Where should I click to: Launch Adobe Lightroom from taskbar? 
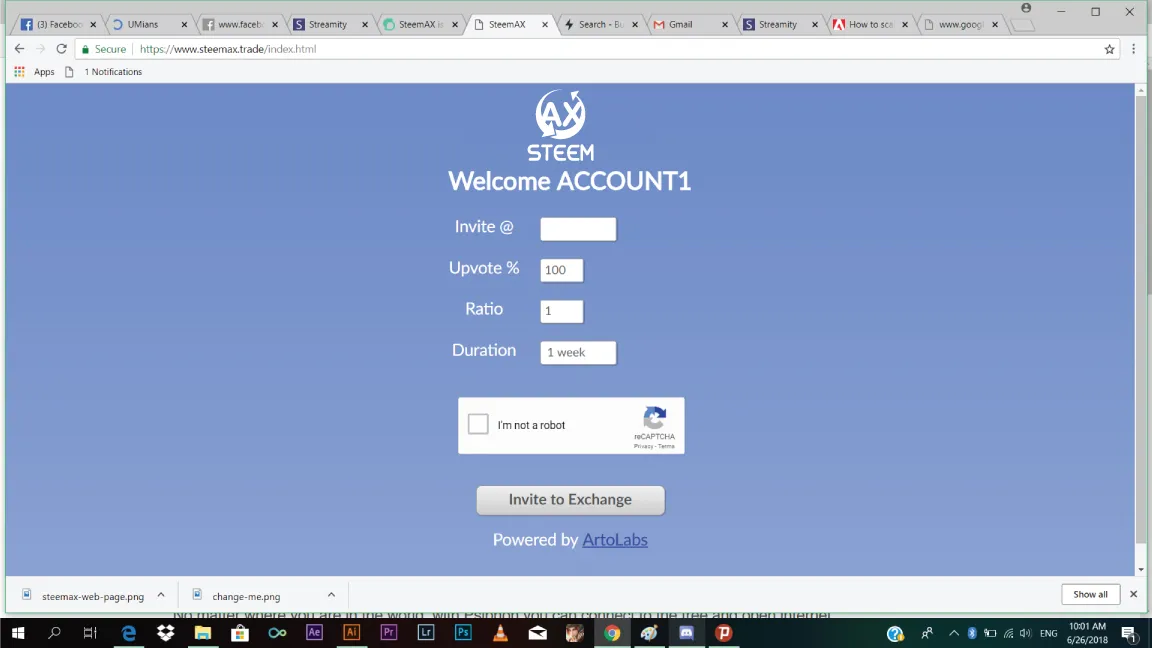426,633
